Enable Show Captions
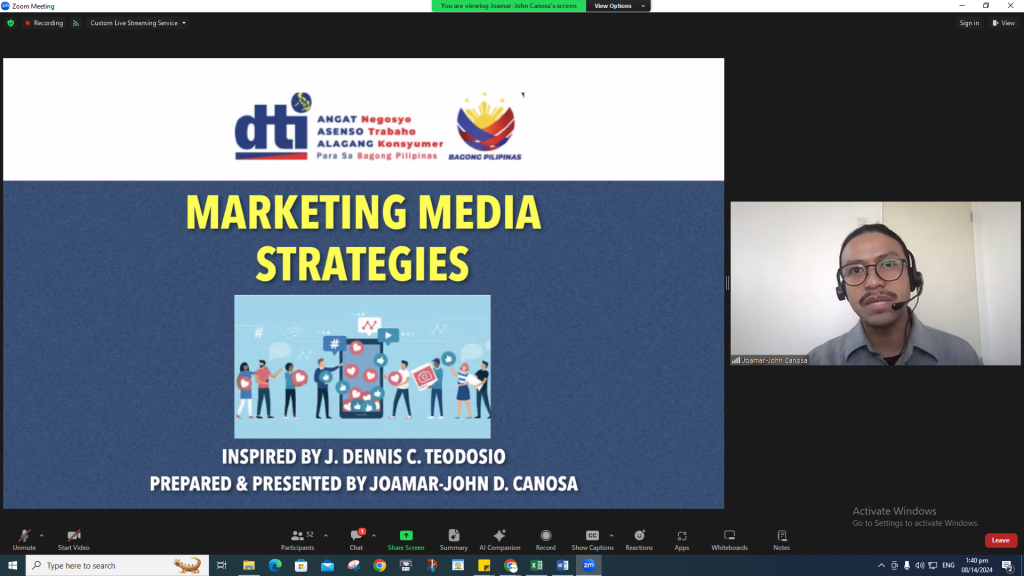 point(593,540)
